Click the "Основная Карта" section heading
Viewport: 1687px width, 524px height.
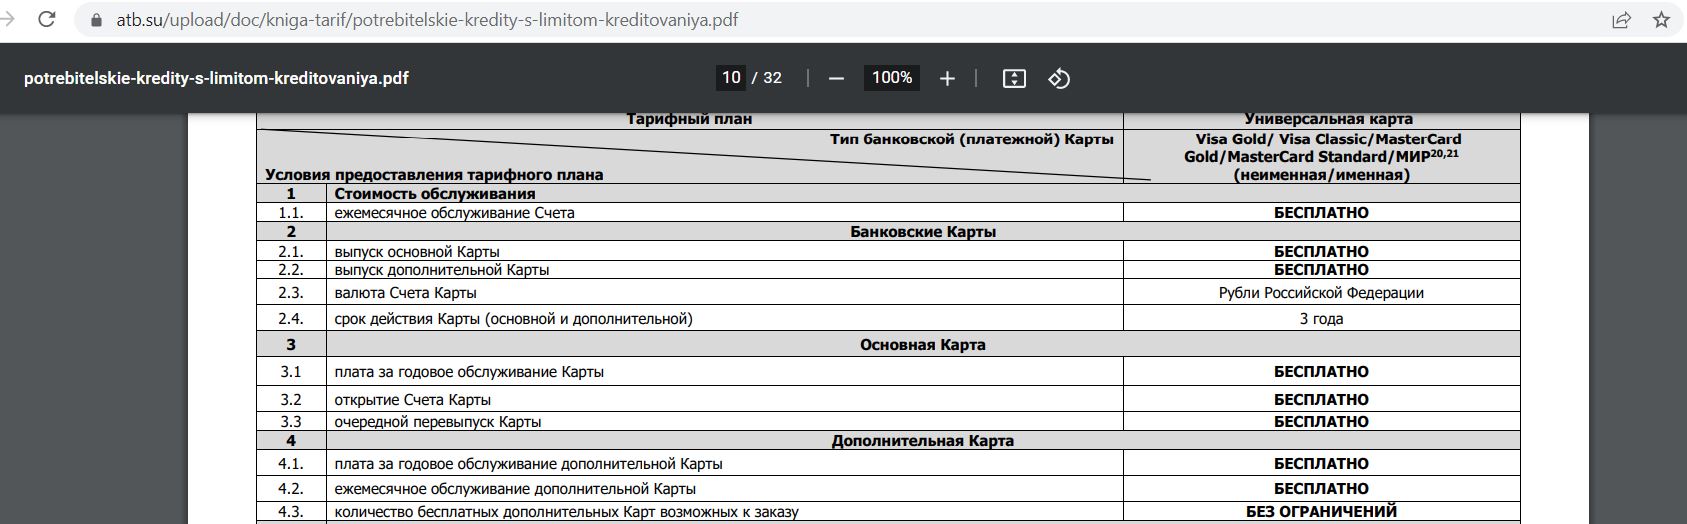[x=923, y=345]
